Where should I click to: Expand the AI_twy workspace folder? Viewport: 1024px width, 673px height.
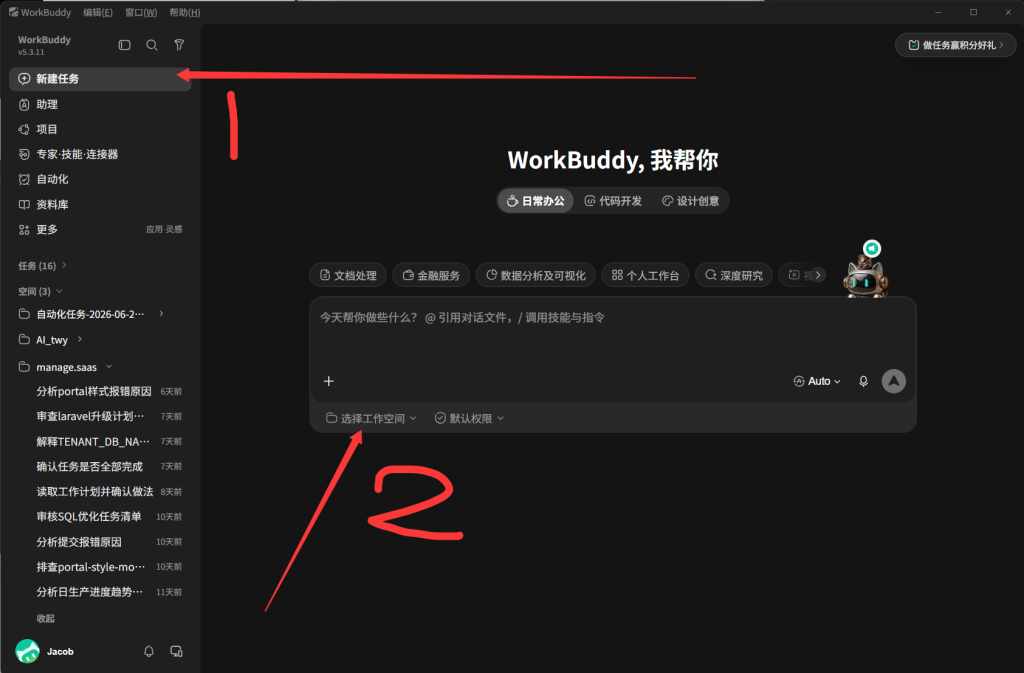pos(51,339)
